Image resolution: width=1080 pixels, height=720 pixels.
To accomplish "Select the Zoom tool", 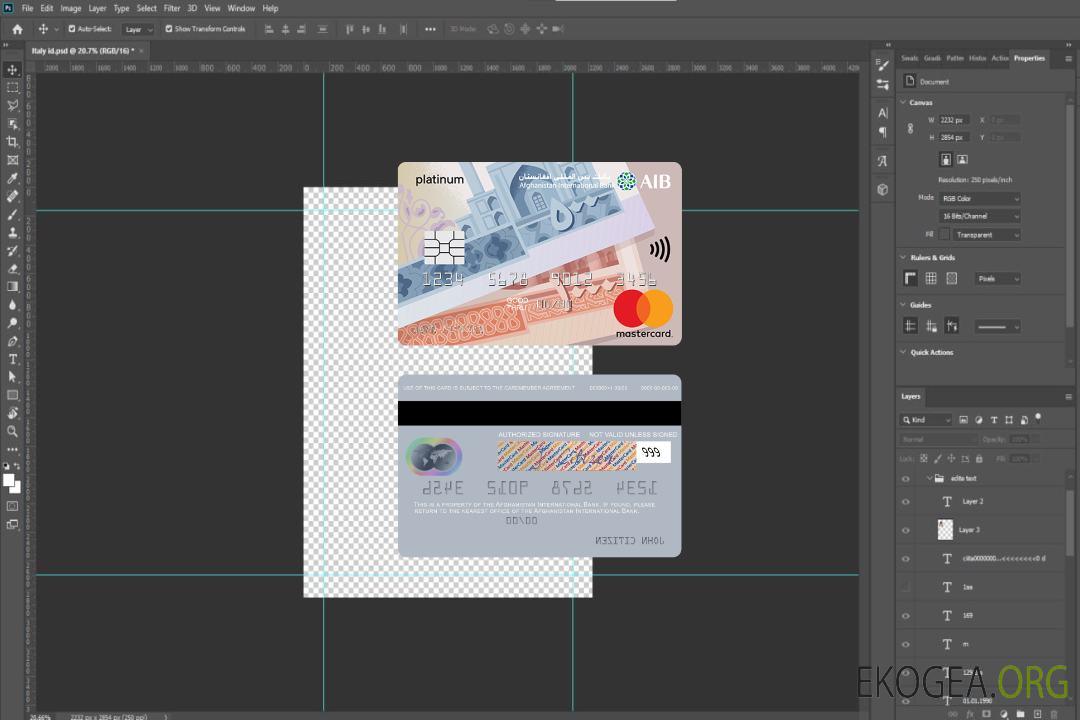I will point(12,431).
